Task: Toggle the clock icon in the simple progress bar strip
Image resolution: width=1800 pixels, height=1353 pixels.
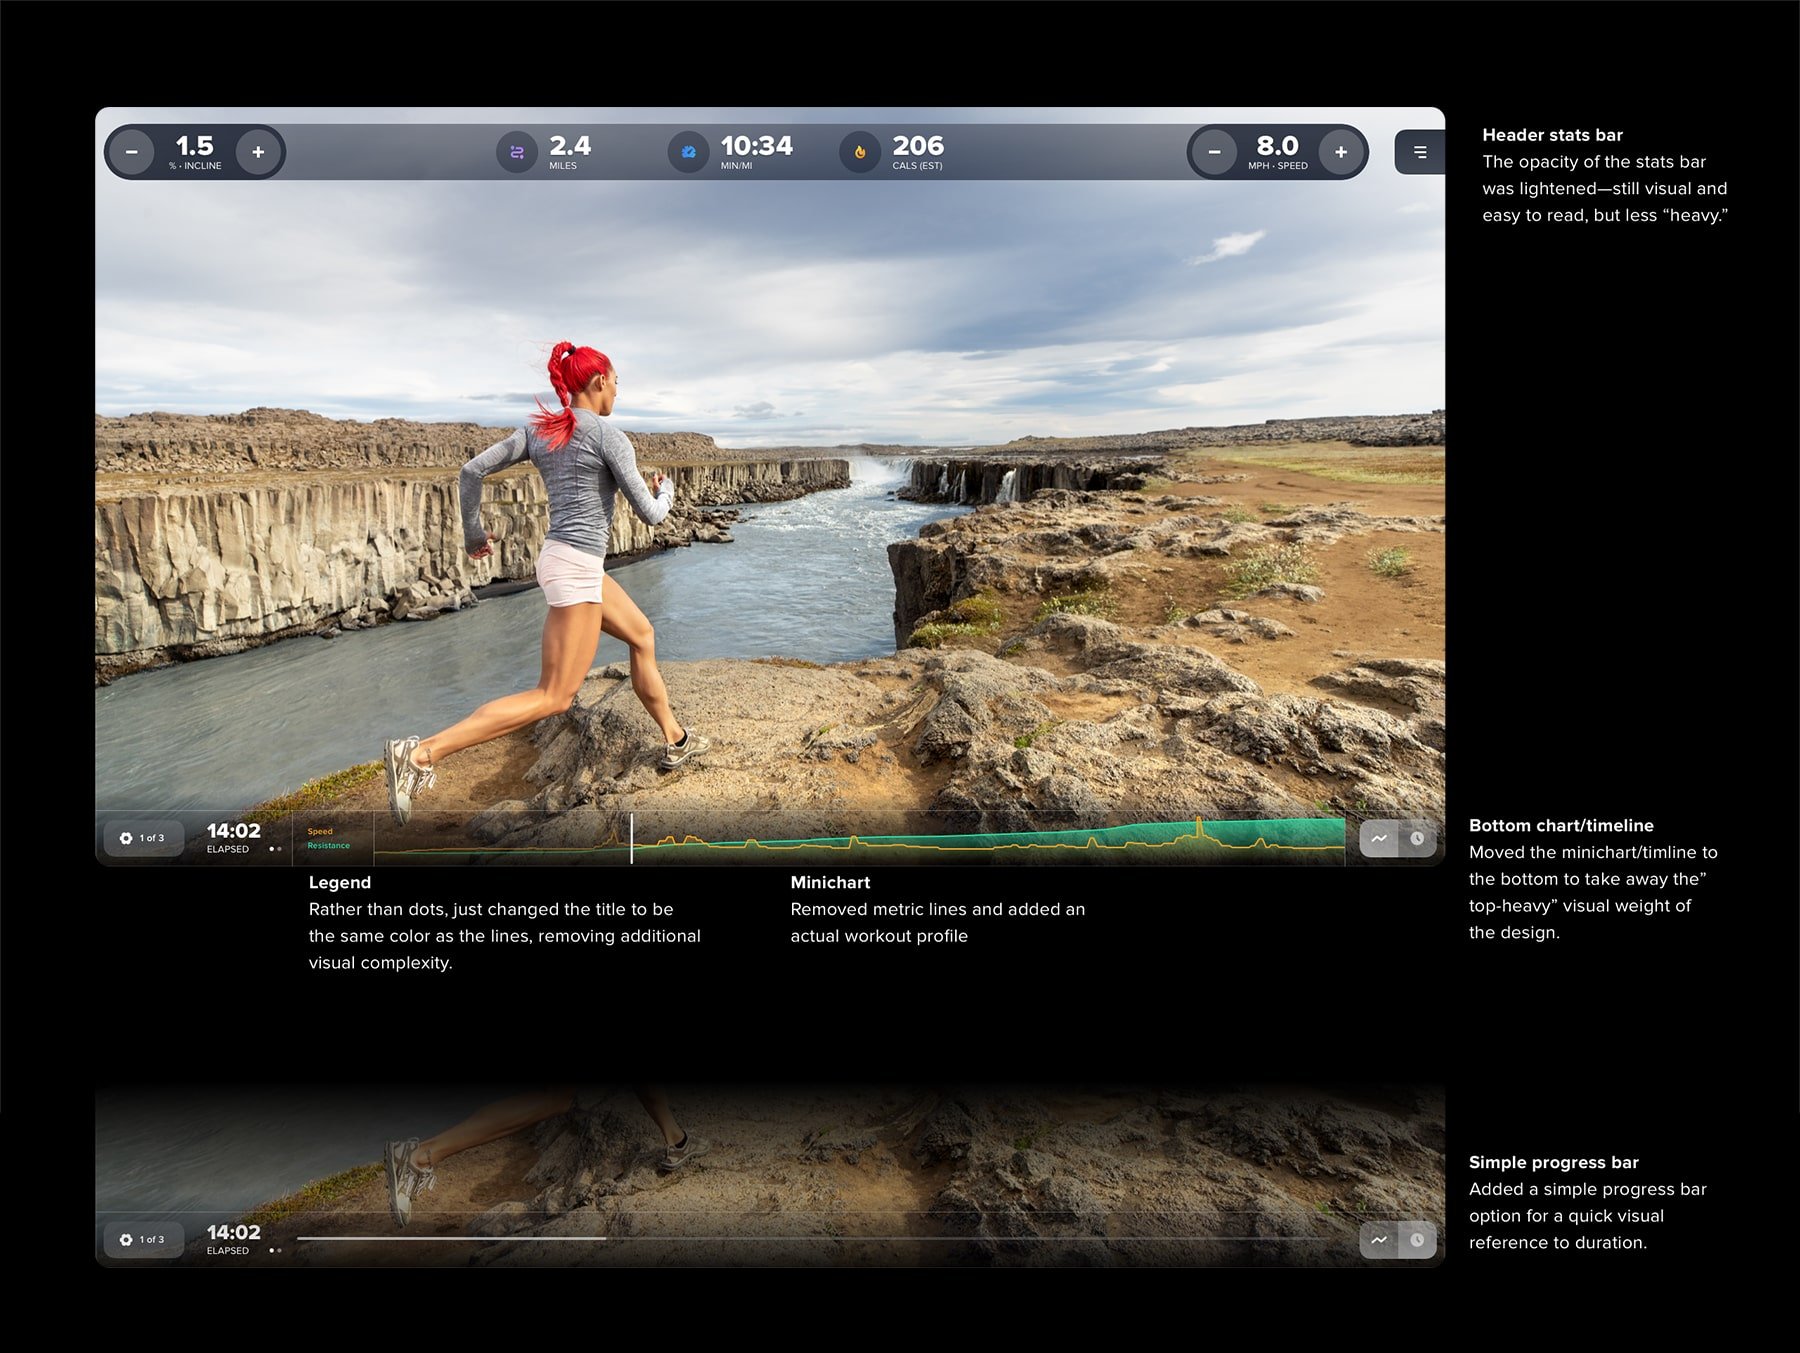Action: [x=1417, y=1240]
